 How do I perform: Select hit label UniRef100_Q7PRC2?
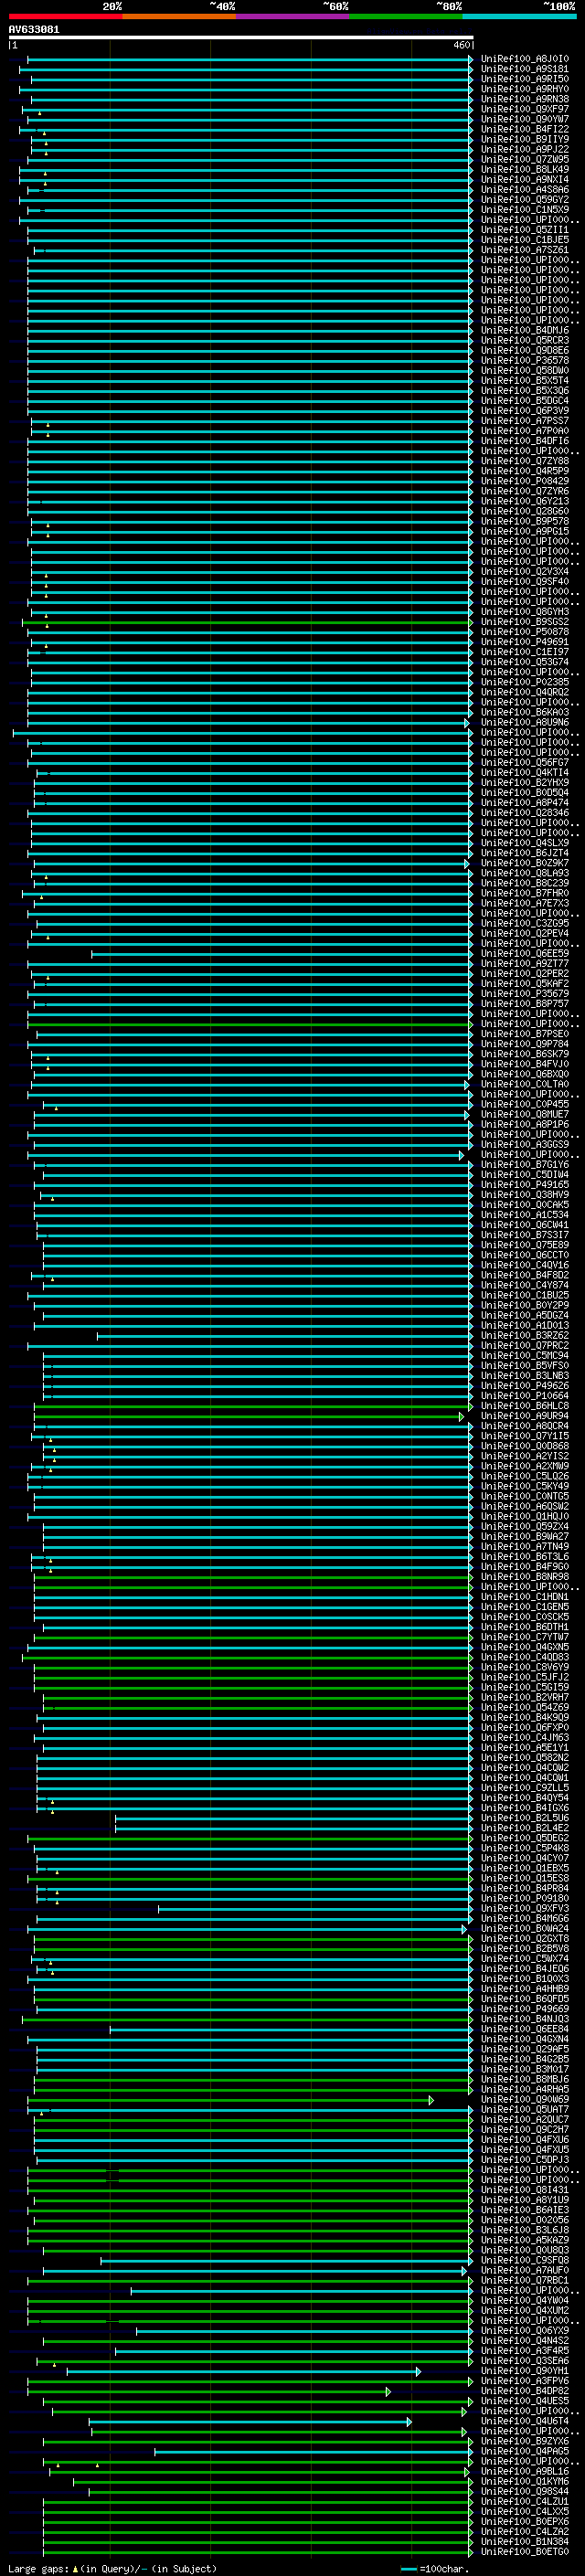tap(525, 1345)
